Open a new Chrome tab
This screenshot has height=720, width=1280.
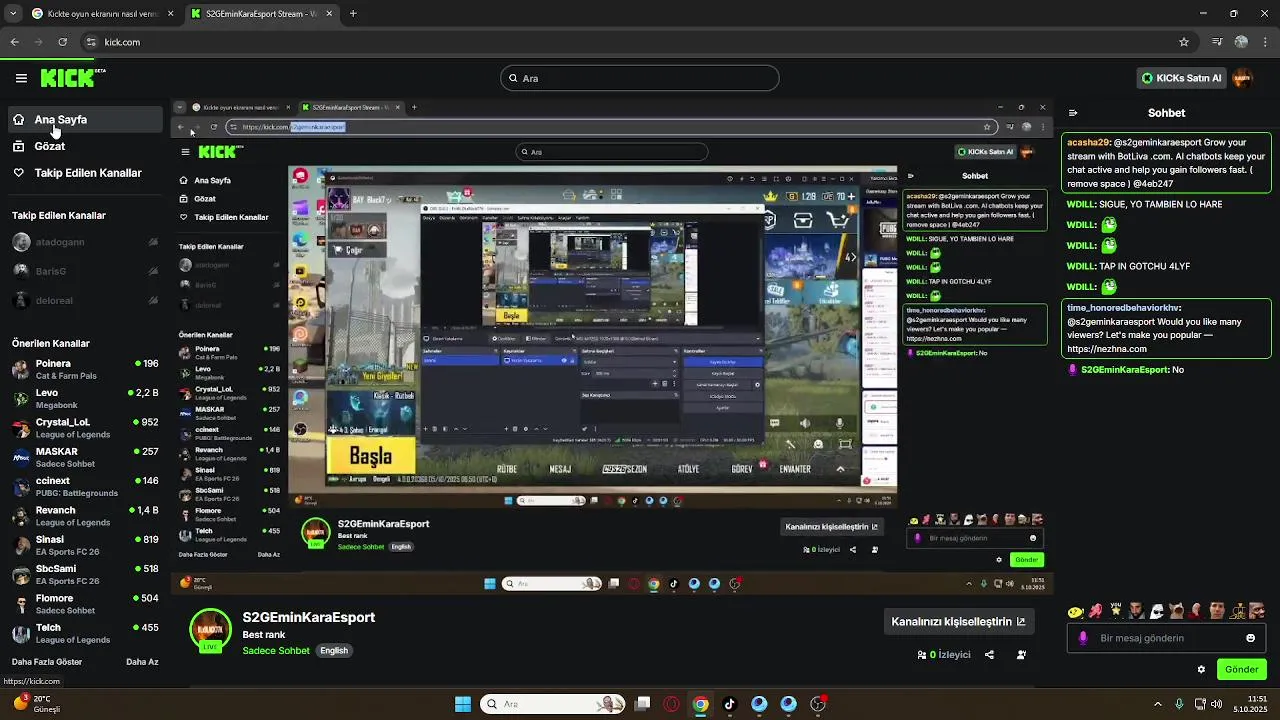(353, 14)
